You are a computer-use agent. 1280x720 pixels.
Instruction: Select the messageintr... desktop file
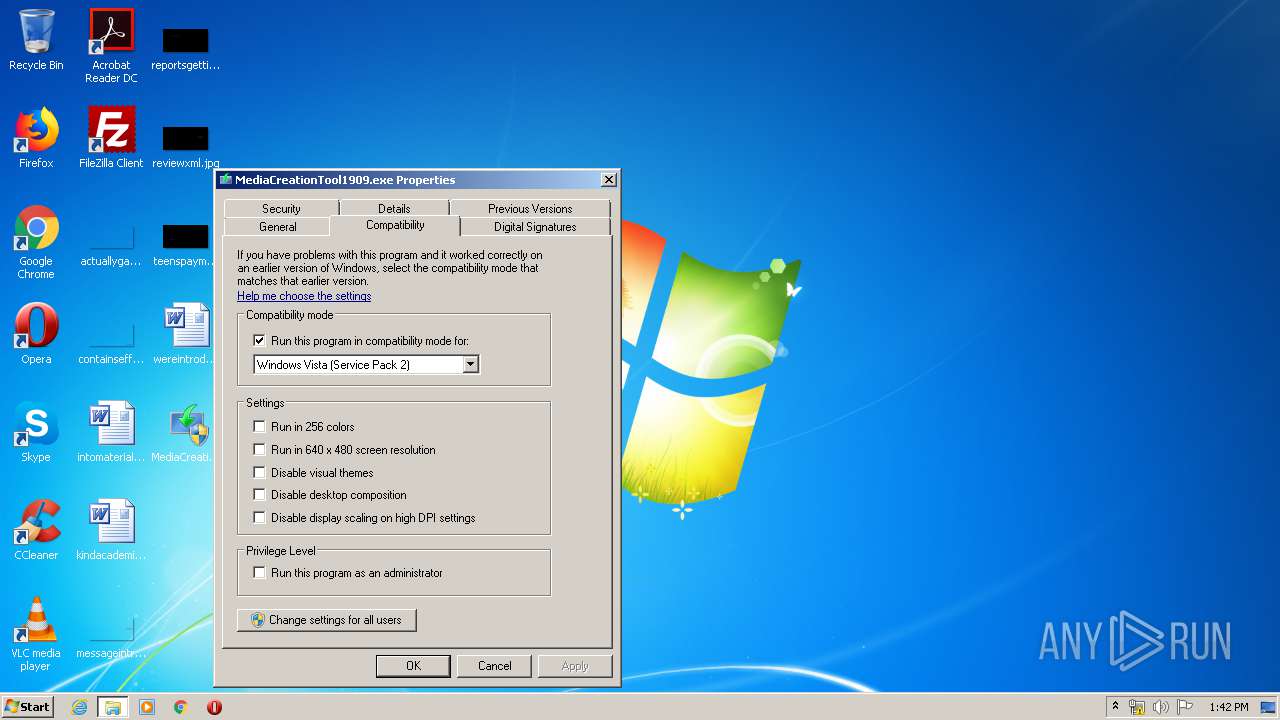[111, 637]
